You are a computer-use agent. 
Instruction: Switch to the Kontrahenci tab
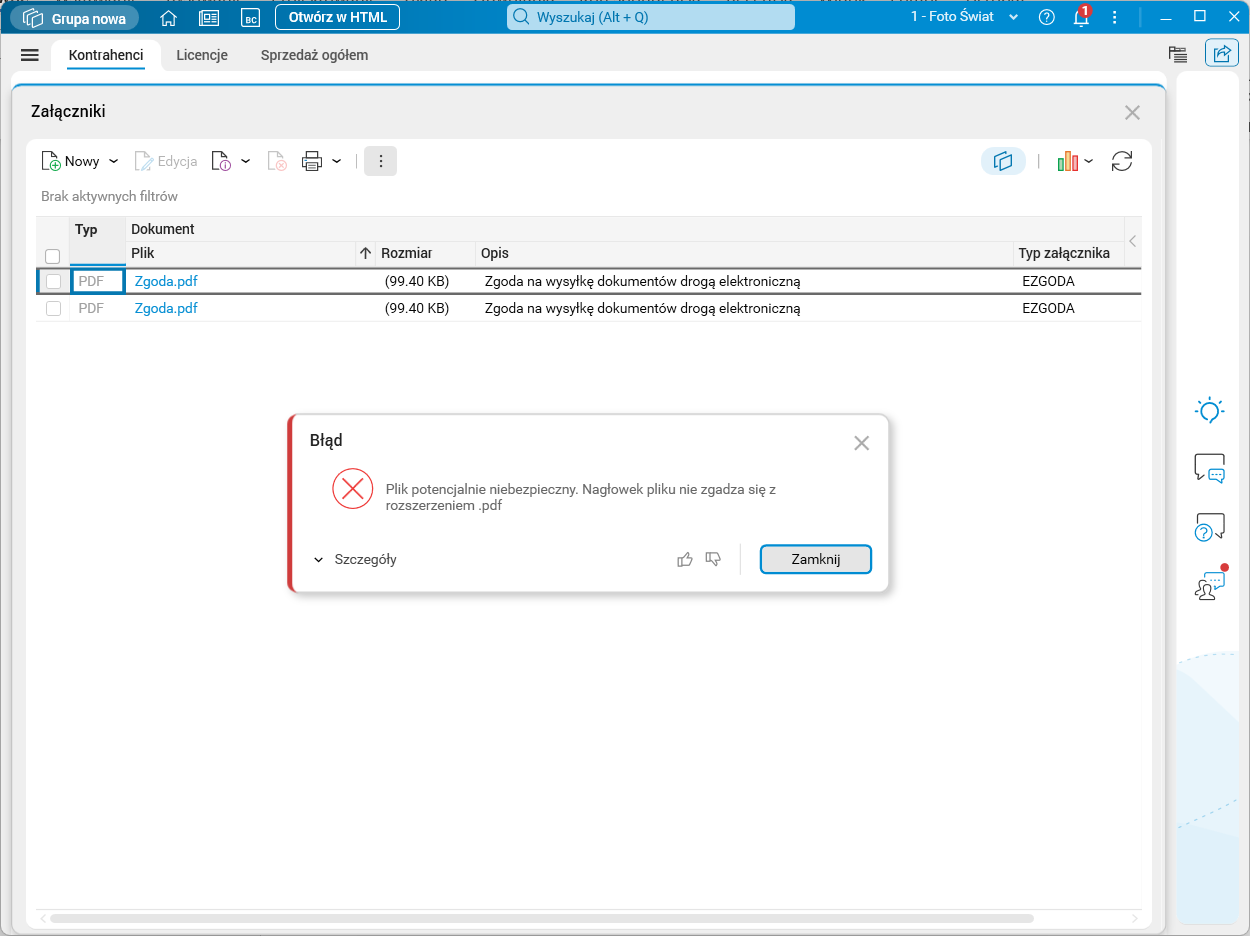click(106, 55)
